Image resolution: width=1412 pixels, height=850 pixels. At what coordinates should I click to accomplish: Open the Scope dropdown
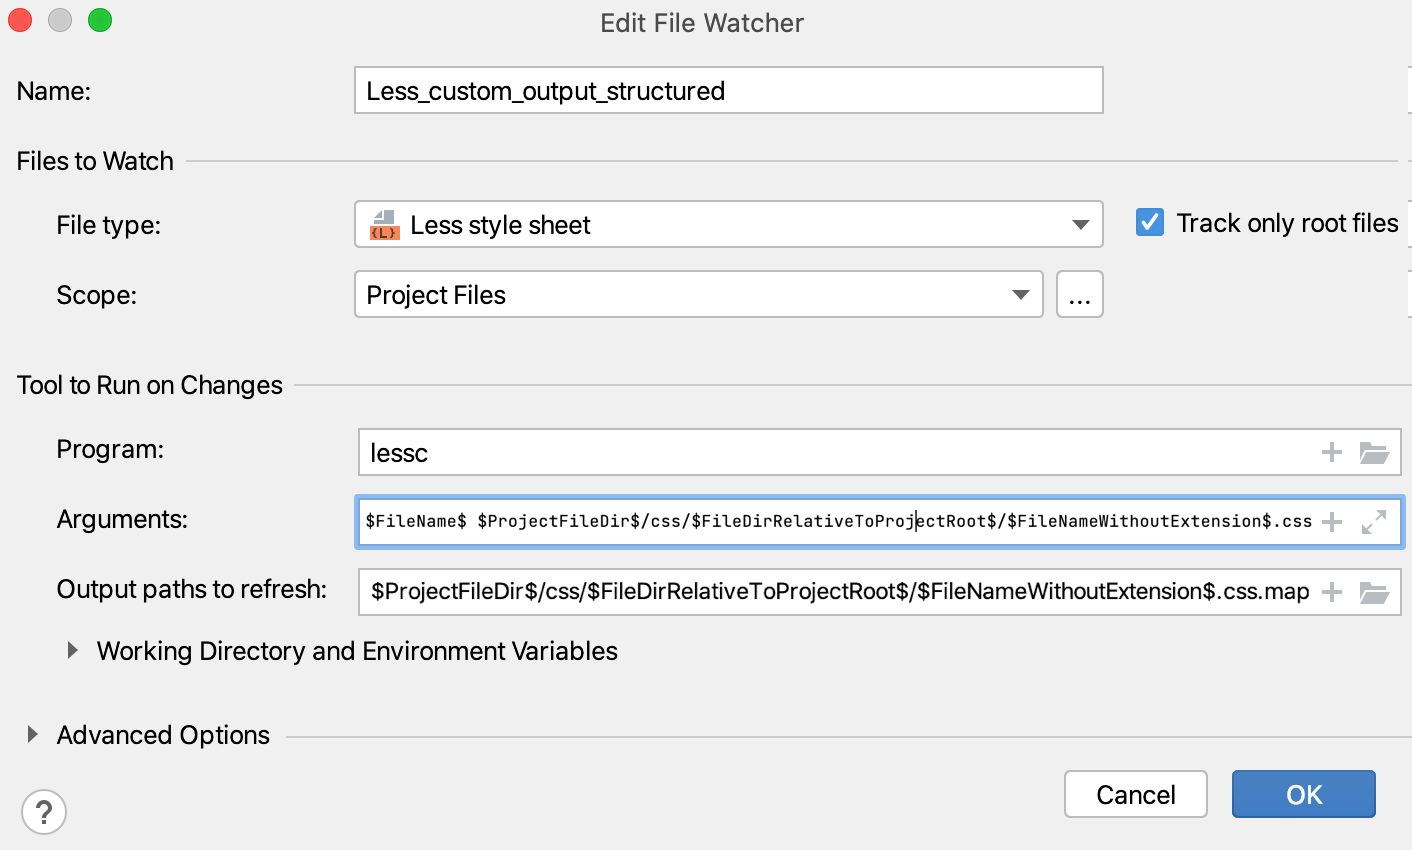[x=1021, y=294]
